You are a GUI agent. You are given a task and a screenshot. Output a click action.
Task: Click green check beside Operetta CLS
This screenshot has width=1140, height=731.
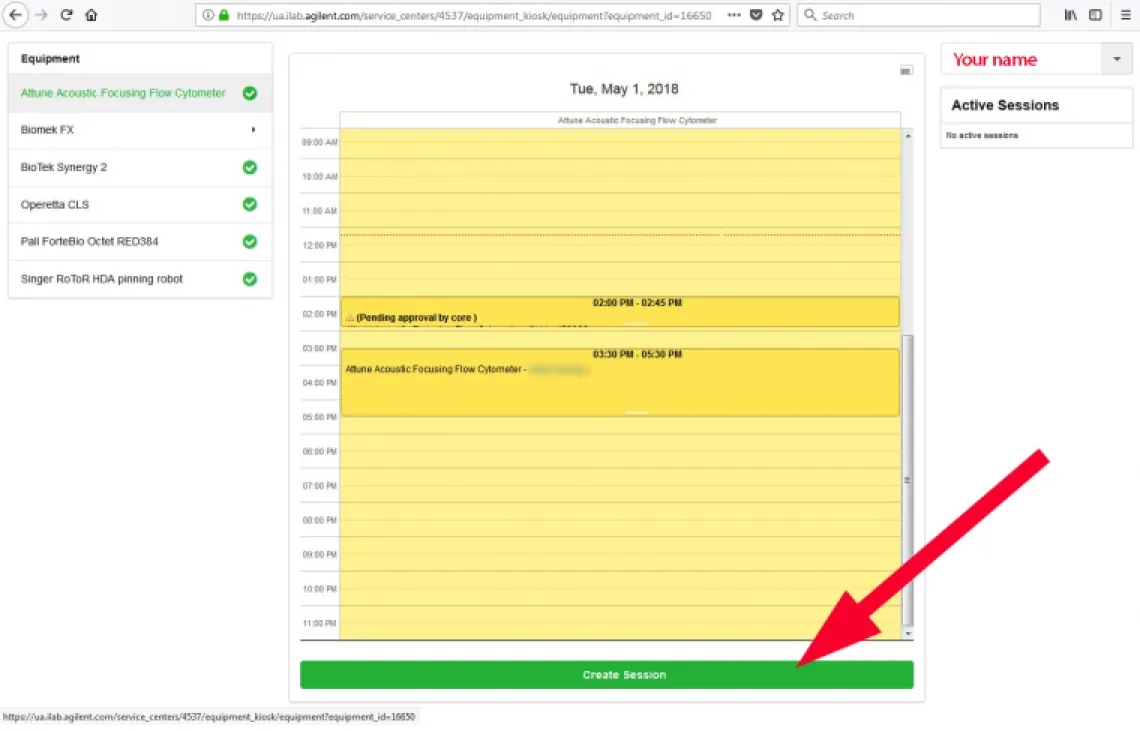[x=250, y=204]
